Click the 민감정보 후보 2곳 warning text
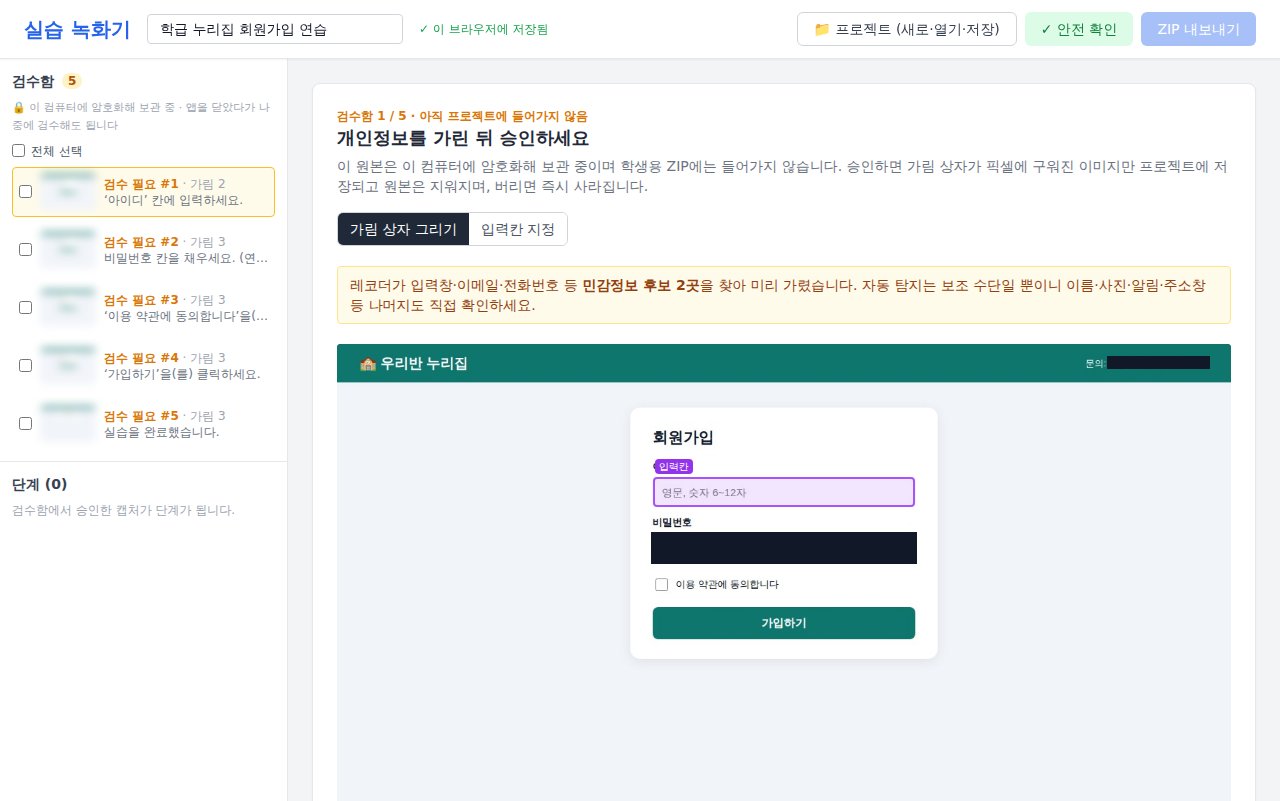This screenshot has height=801, width=1280. [640, 285]
